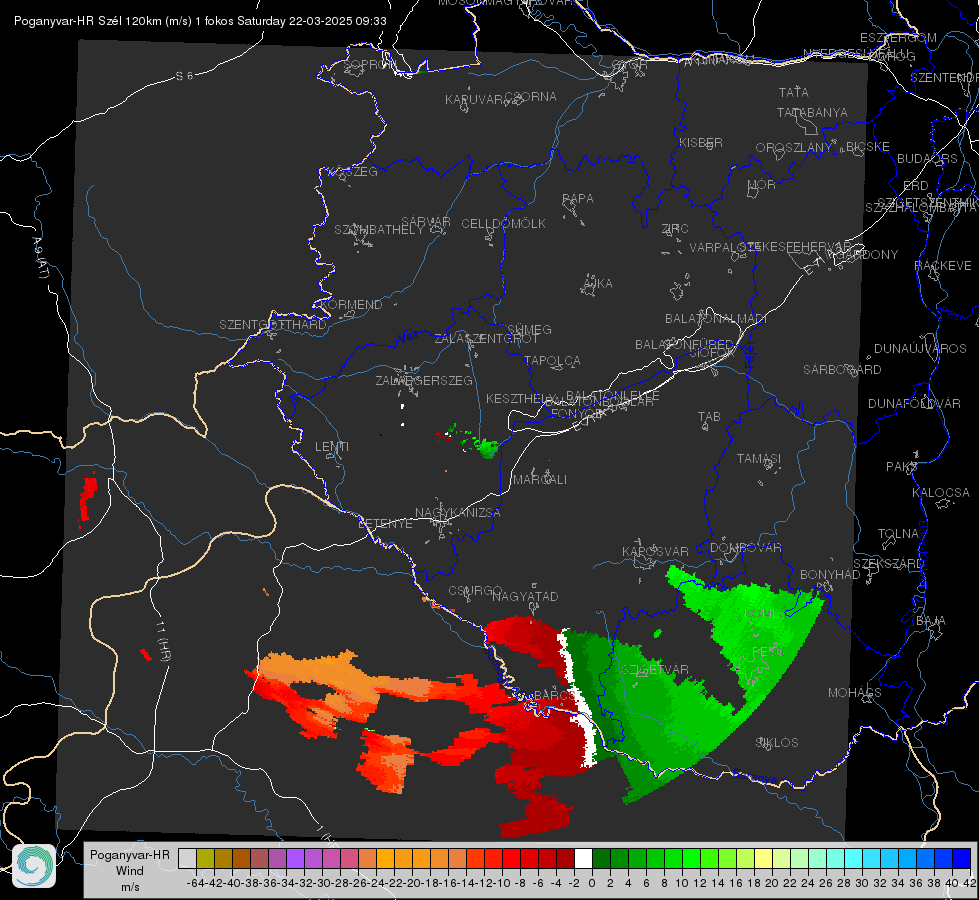Choose the blue swatch between 40 and 42
The width and height of the screenshot is (979, 900).
962,858
